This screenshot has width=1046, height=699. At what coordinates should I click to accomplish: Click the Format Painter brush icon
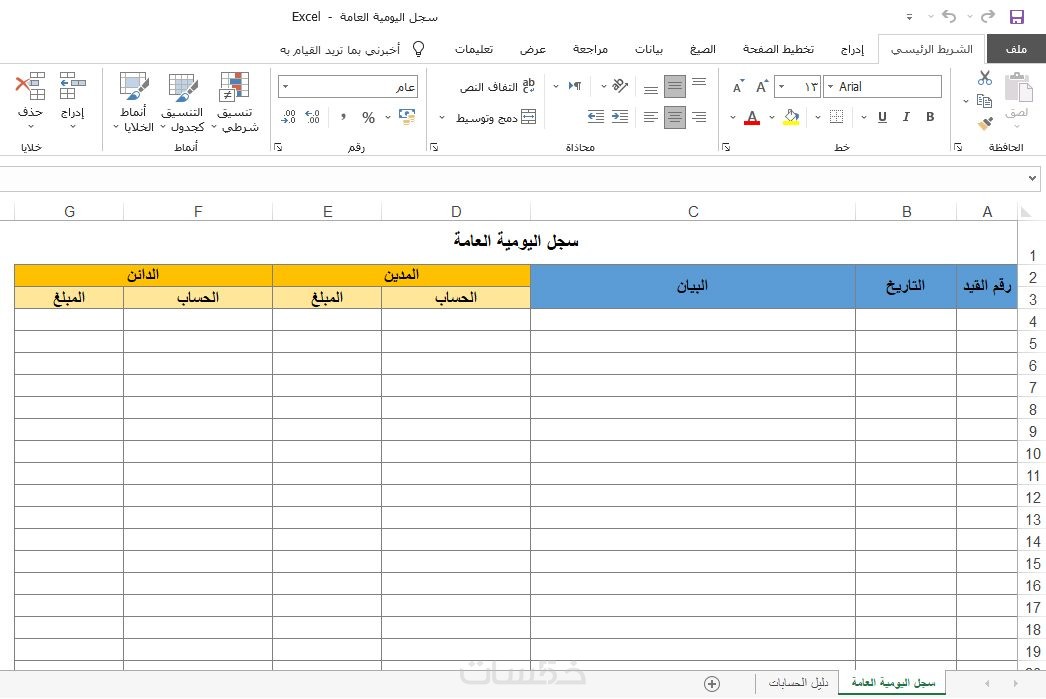coord(985,124)
